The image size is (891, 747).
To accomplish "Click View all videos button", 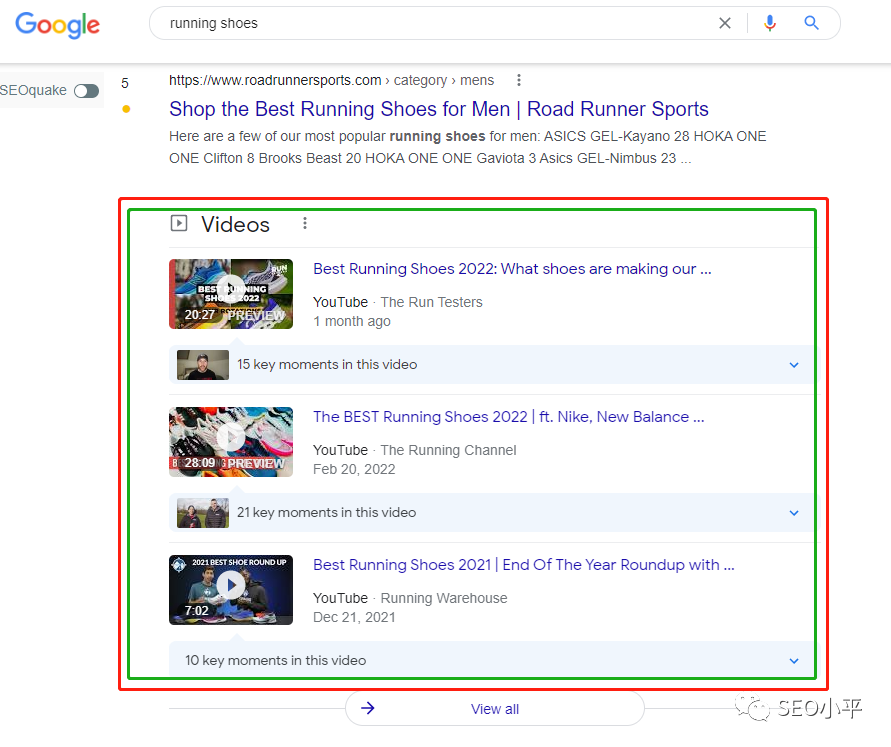I will point(494,708).
